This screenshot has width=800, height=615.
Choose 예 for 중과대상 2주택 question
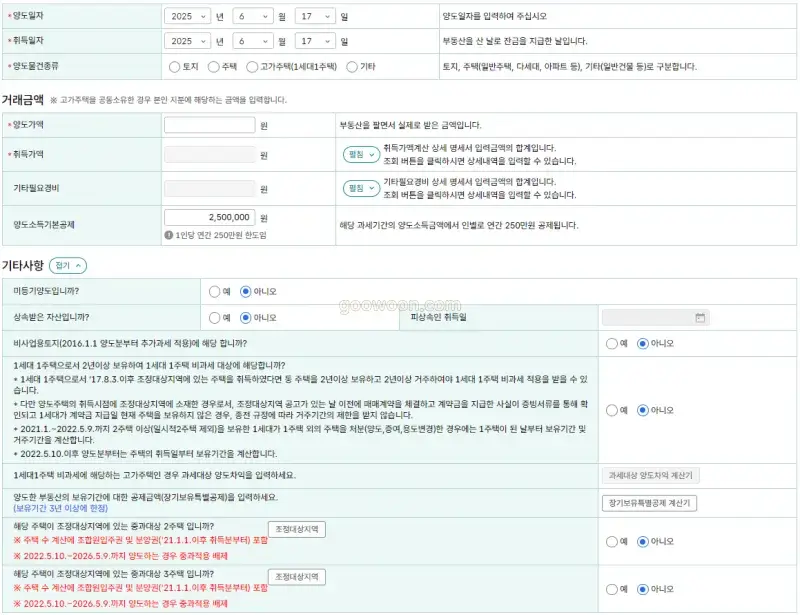[x=612, y=542]
